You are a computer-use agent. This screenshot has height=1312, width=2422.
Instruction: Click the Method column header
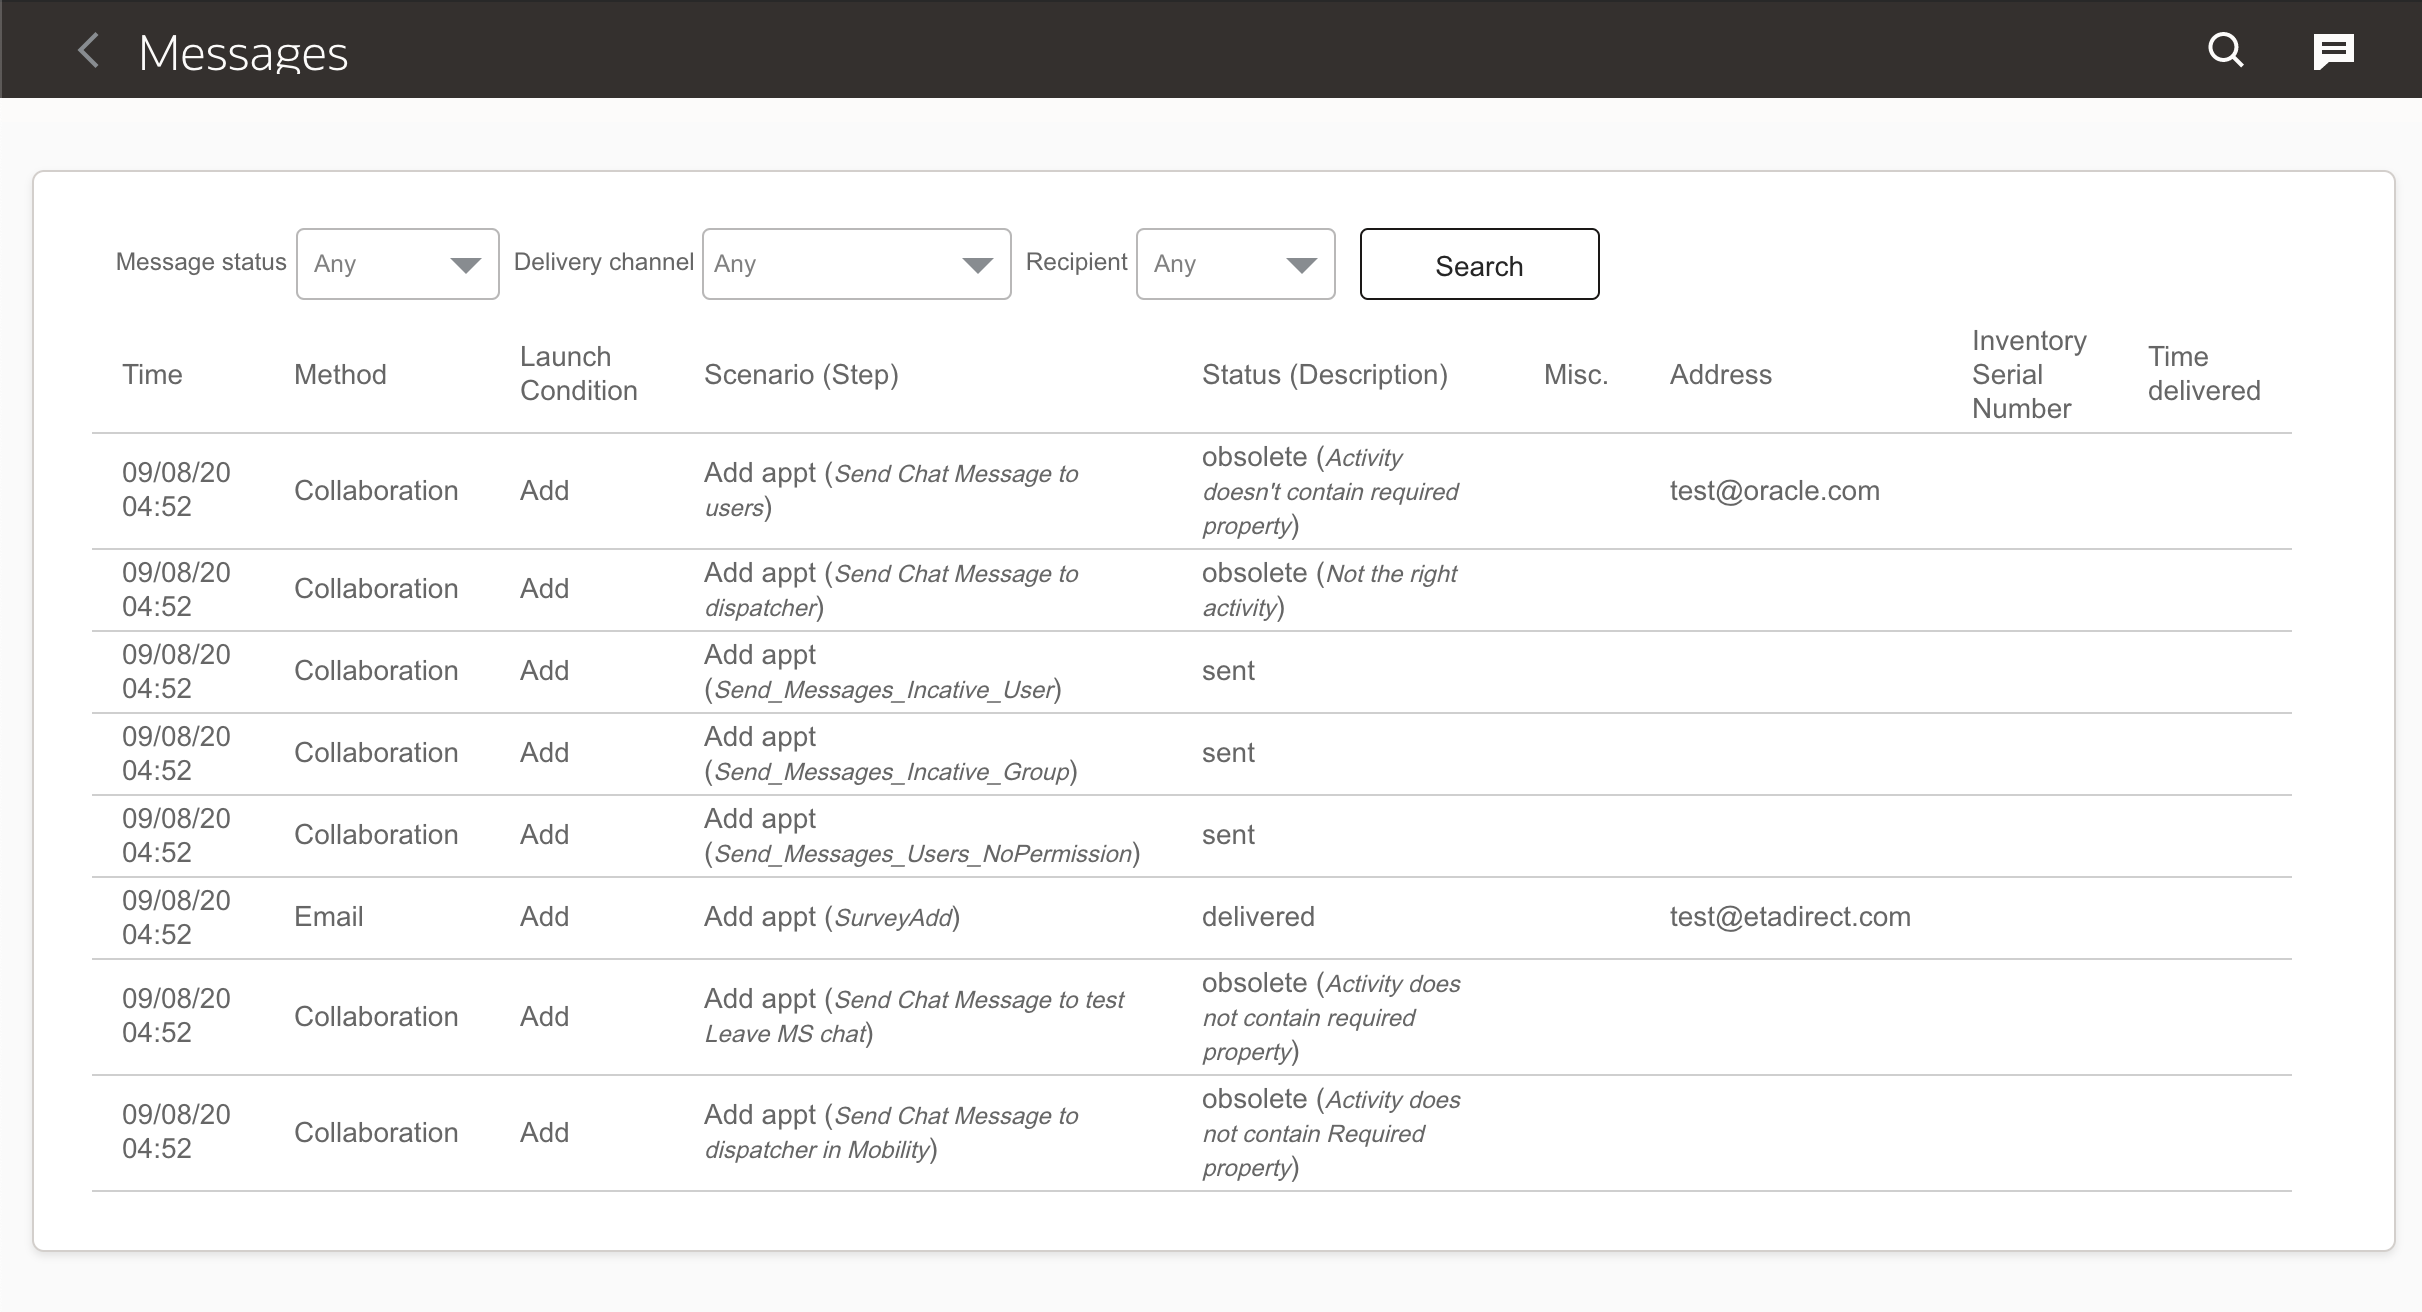(340, 375)
